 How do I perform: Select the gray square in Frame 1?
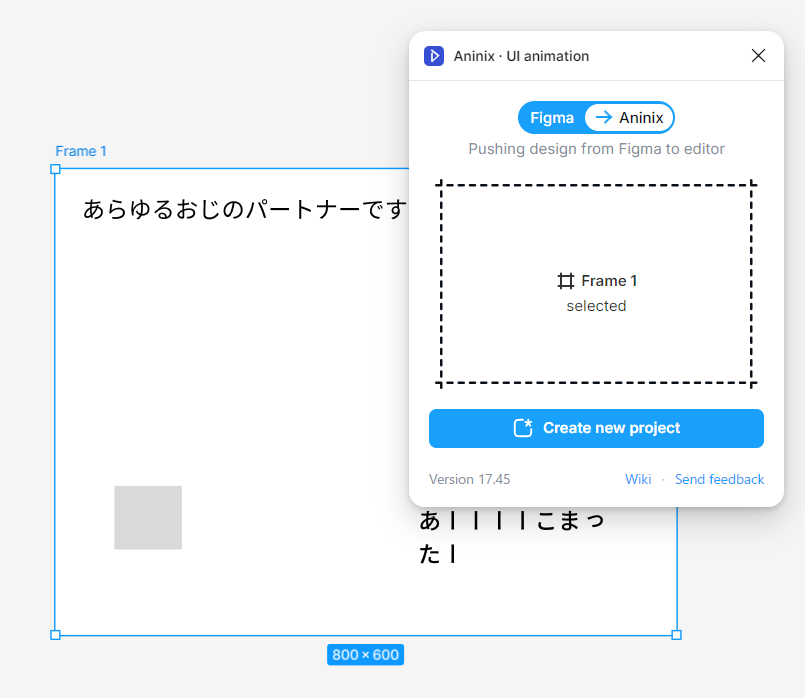(x=148, y=517)
